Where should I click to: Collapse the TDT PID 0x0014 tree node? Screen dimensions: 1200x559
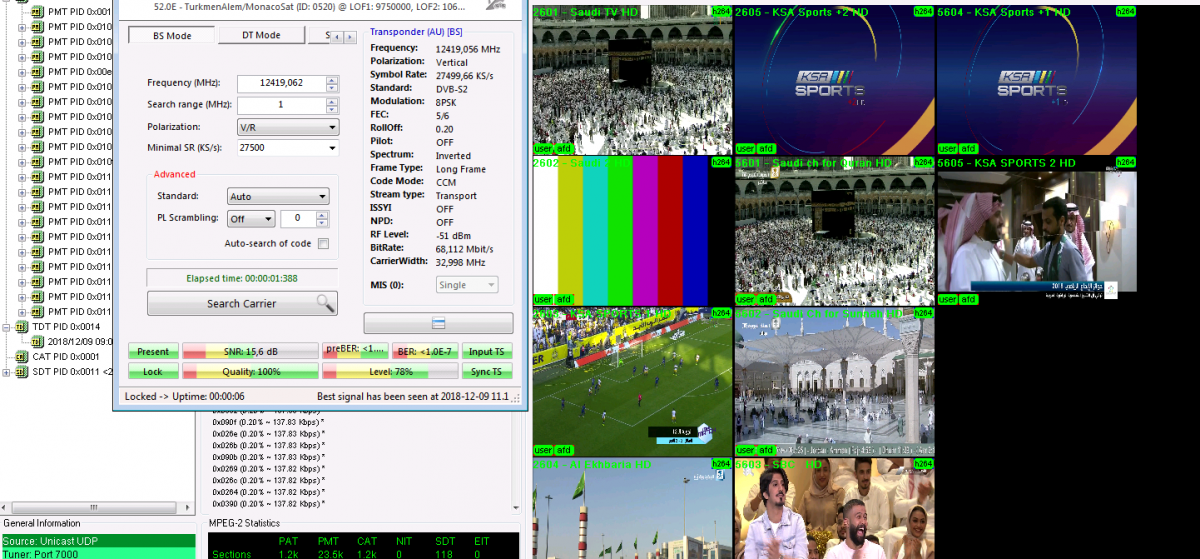coord(7,326)
